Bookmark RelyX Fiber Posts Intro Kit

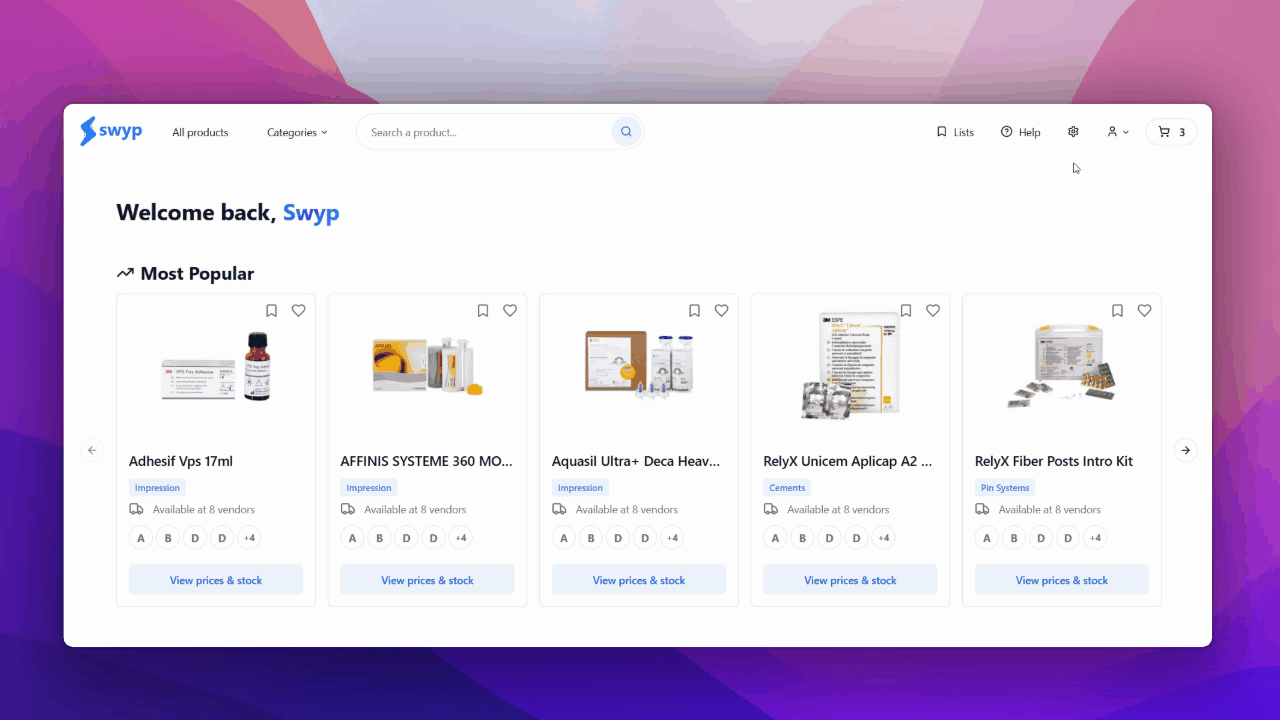(x=1117, y=311)
